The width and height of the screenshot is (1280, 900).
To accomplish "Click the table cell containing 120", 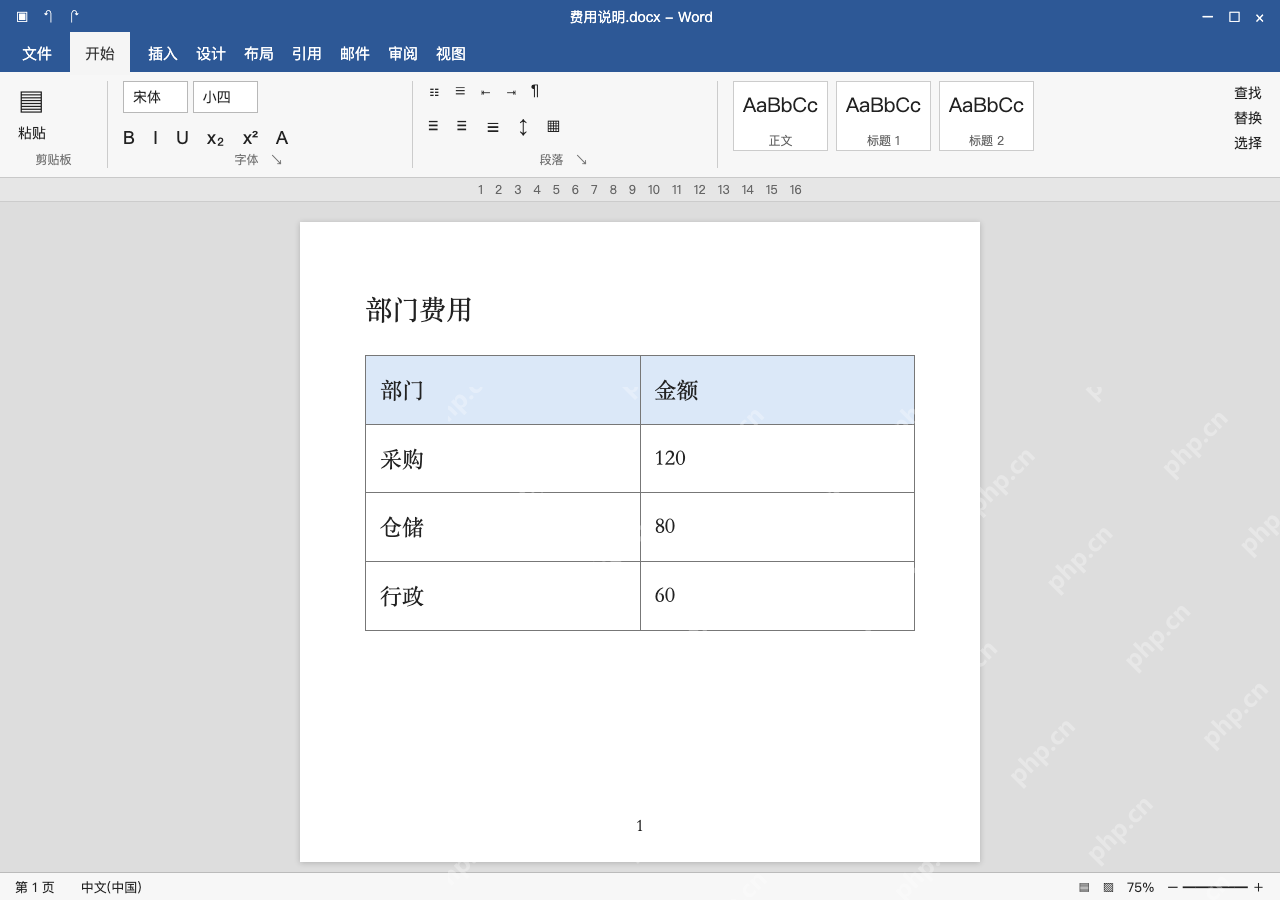I will 777,459.
